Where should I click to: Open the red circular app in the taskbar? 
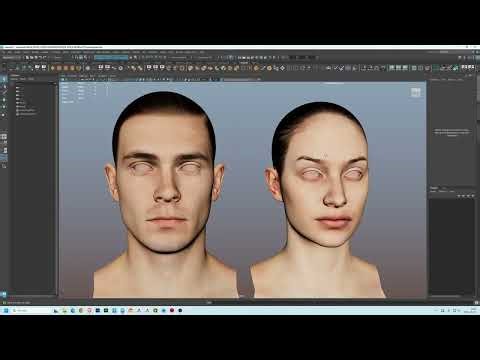[x=172, y=310]
